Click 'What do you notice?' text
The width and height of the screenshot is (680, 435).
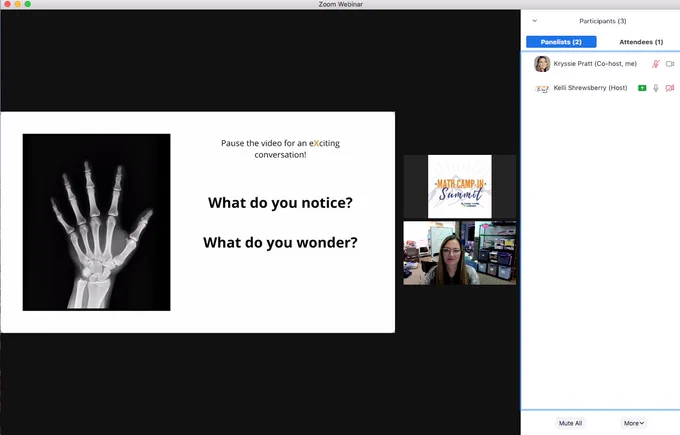click(x=280, y=203)
